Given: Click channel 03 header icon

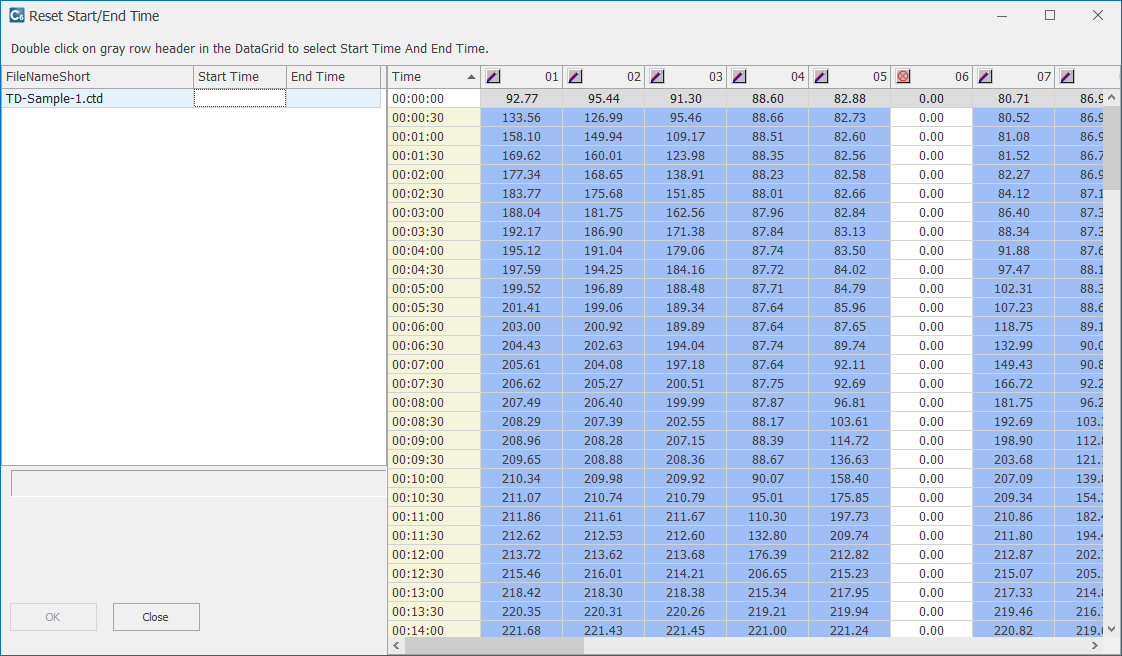Looking at the screenshot, I should pyautogui.click(x=657, y=77).
